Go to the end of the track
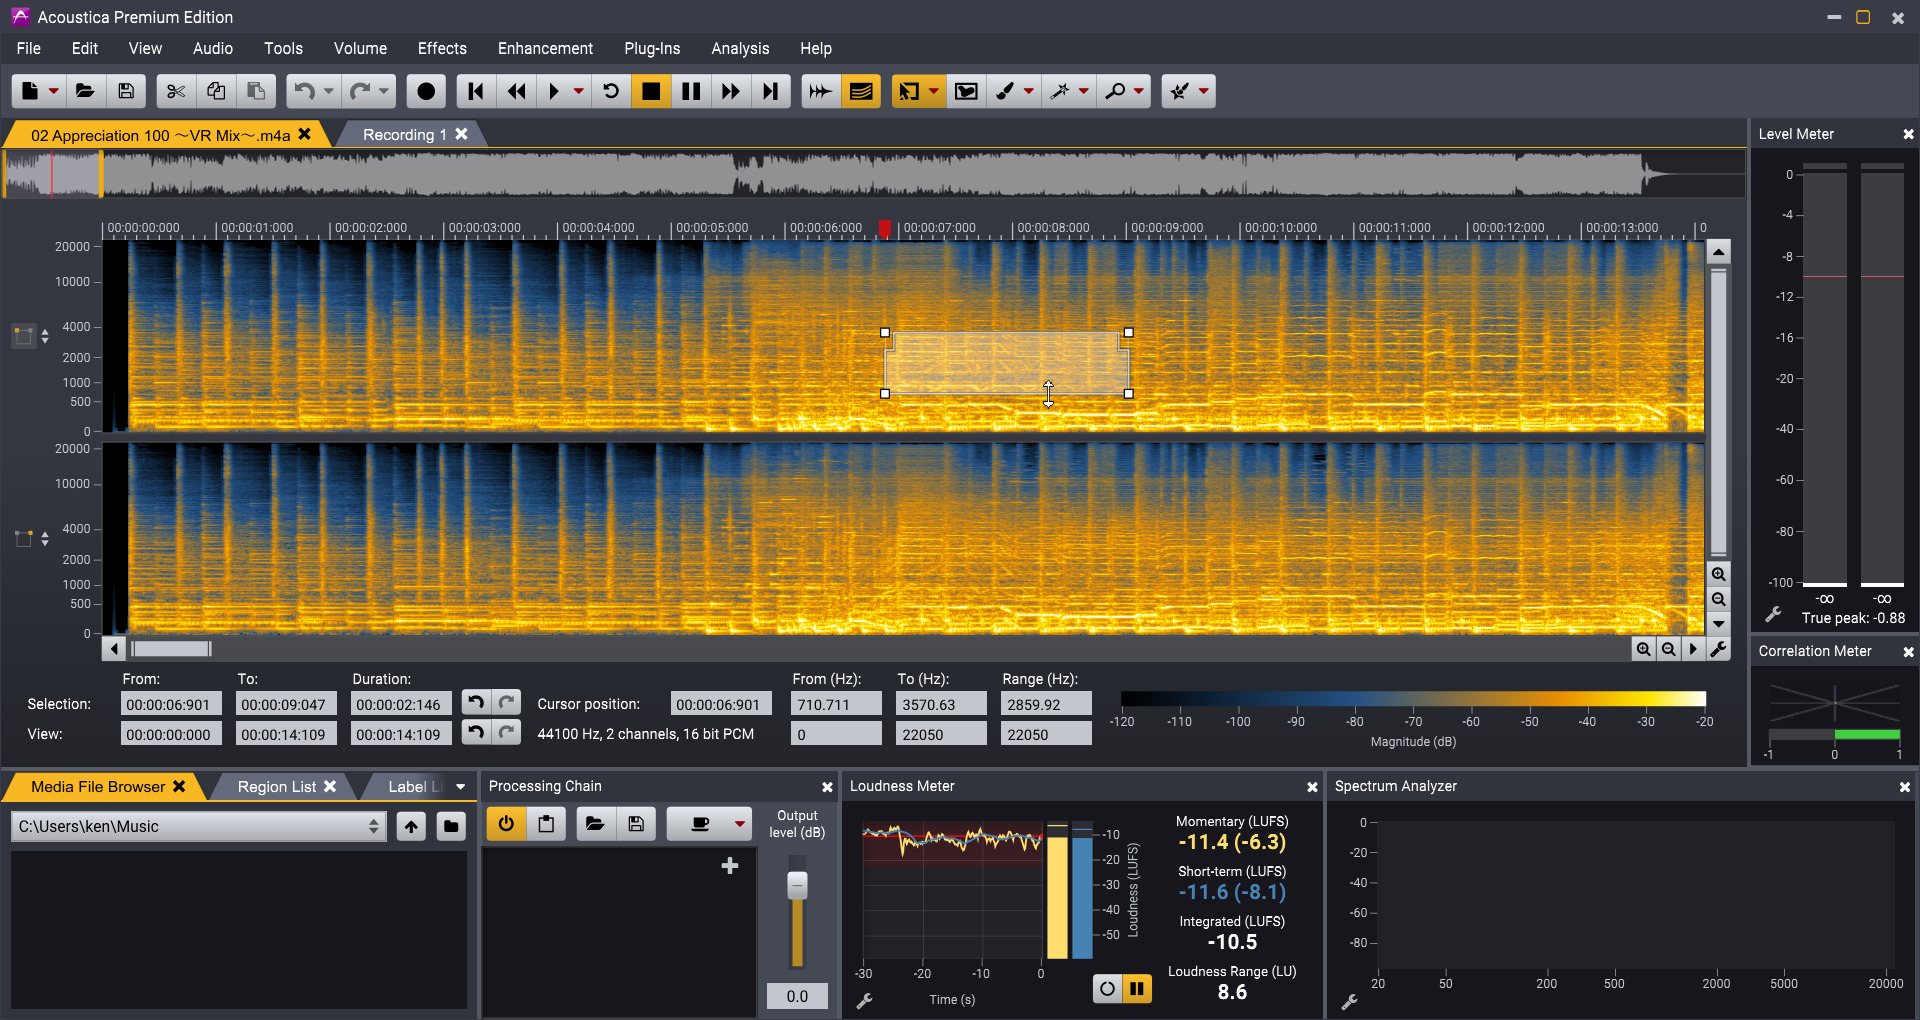This screenshot has width=1920, height=1020. click(x=771, y=91)
